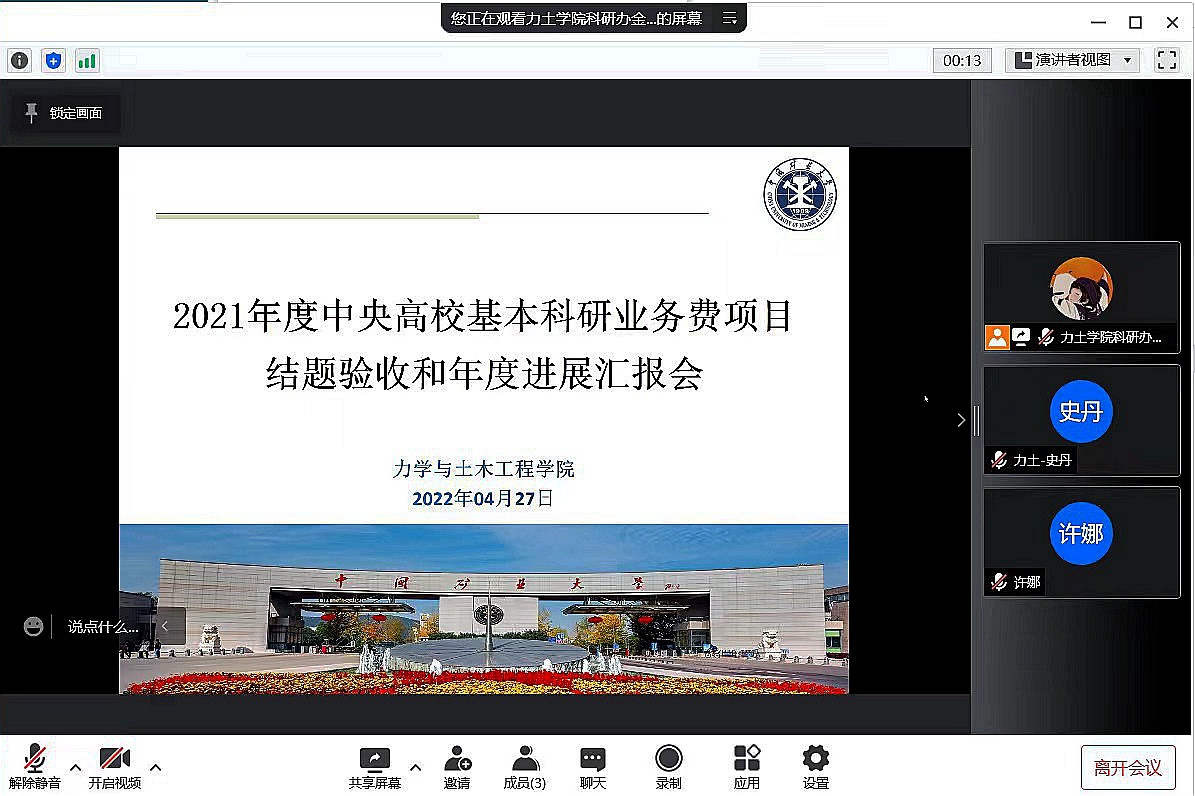Click the meeting info icon

[19, 61]
